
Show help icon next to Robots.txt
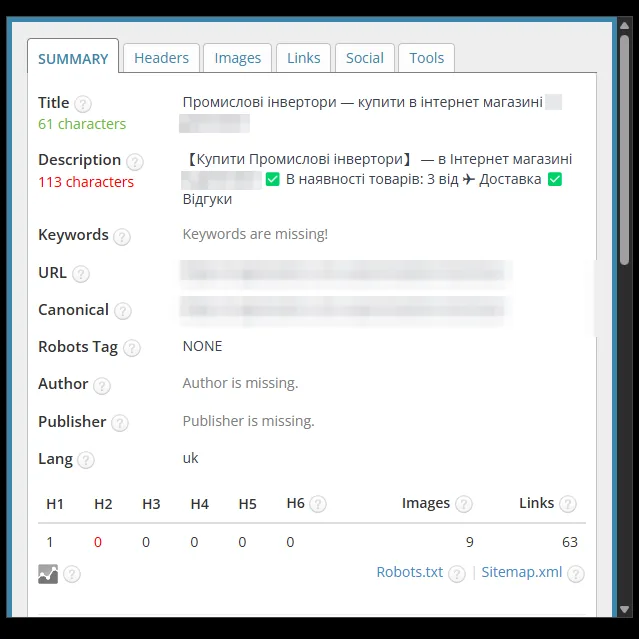click(457, 574)
